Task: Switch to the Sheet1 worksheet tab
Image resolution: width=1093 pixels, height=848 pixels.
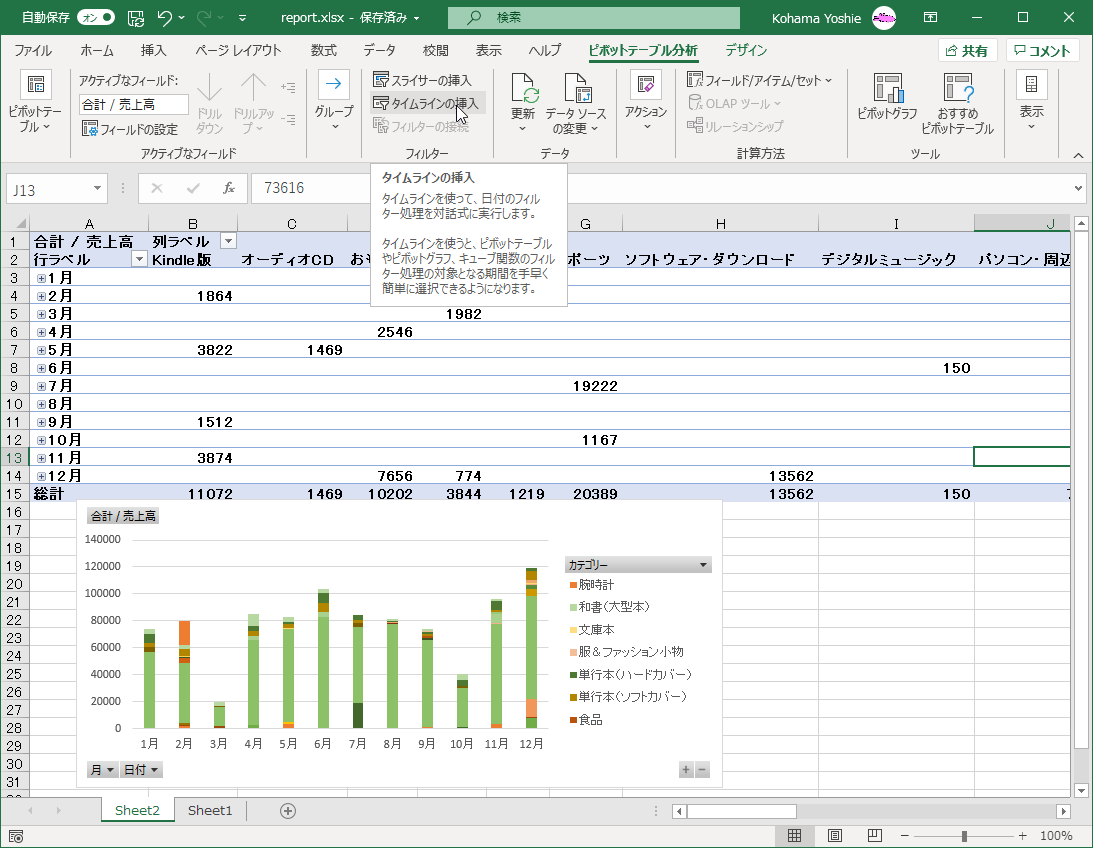Action: tap(210, 810)
